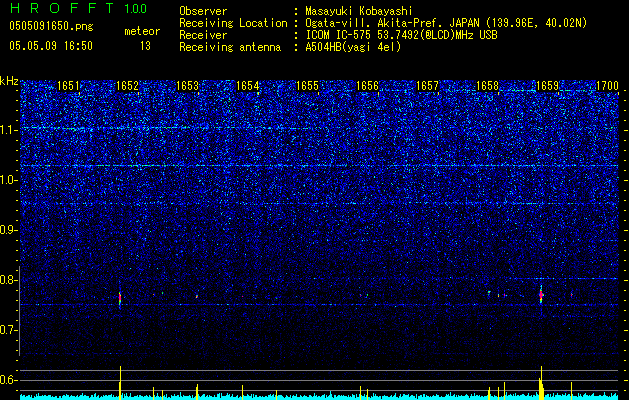Screen dimensions: 629x400
Task: Click the 1655 time label
Action: click(307, 87)
